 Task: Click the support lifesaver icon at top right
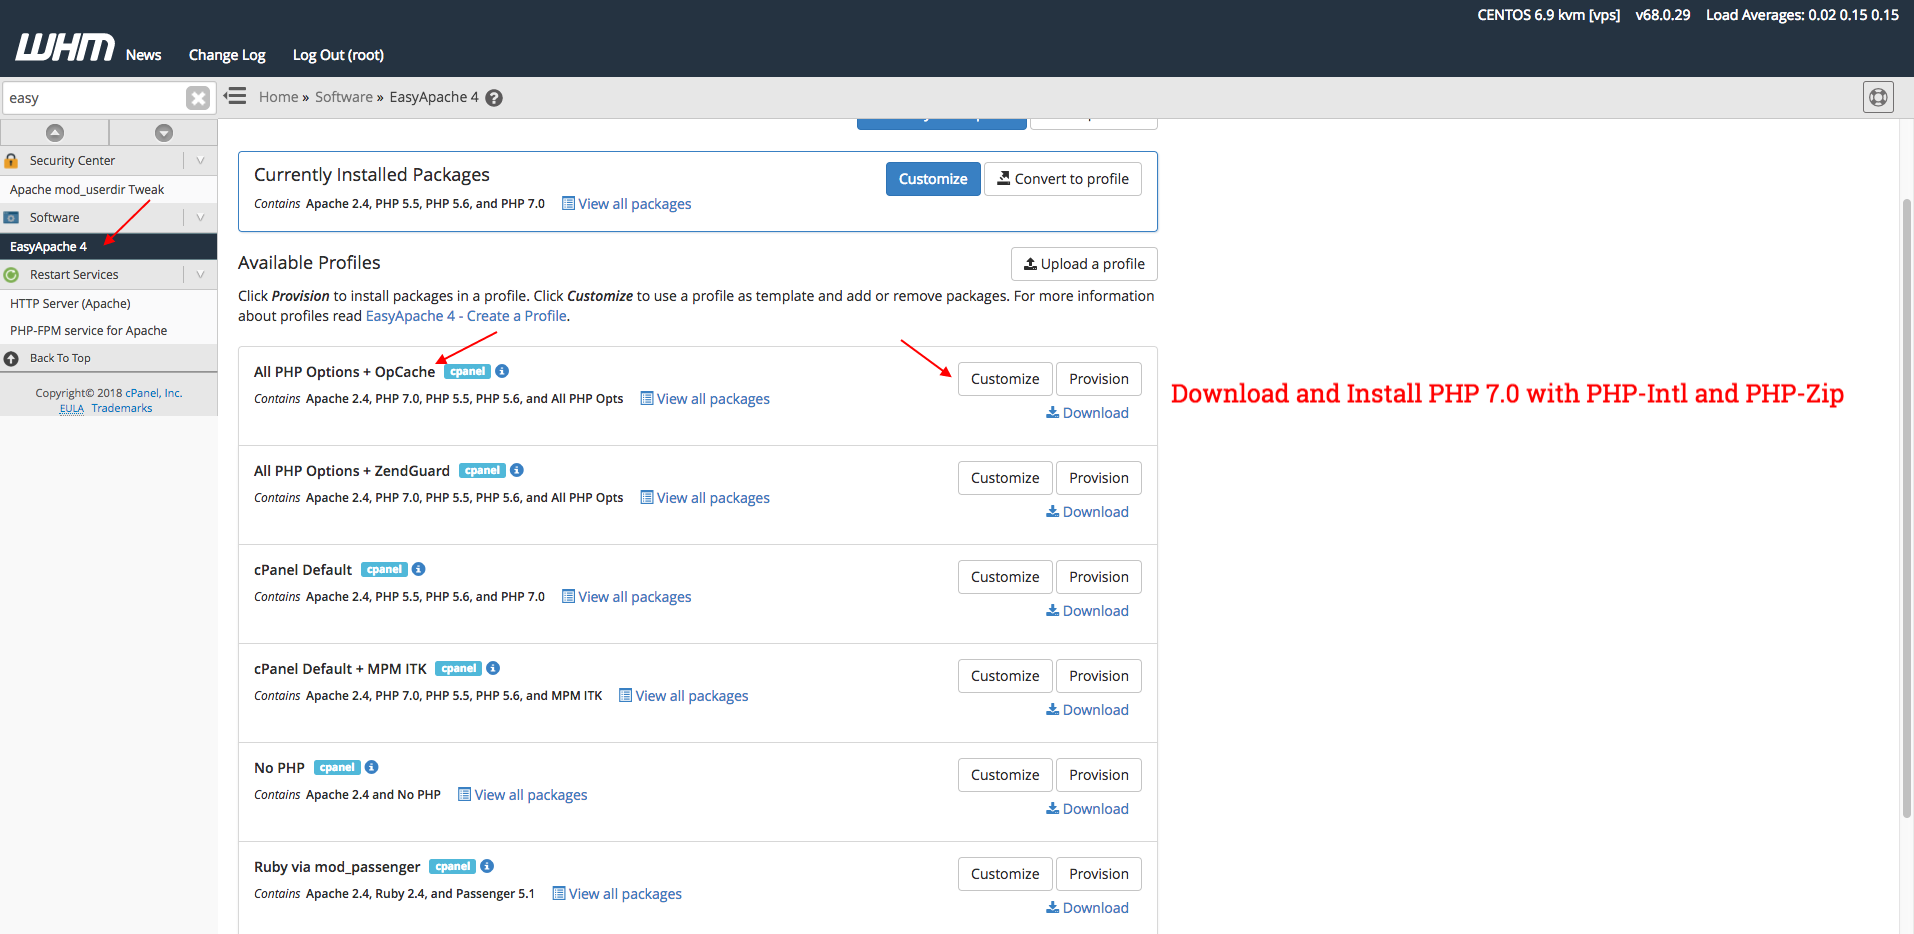click(1878, 97)
